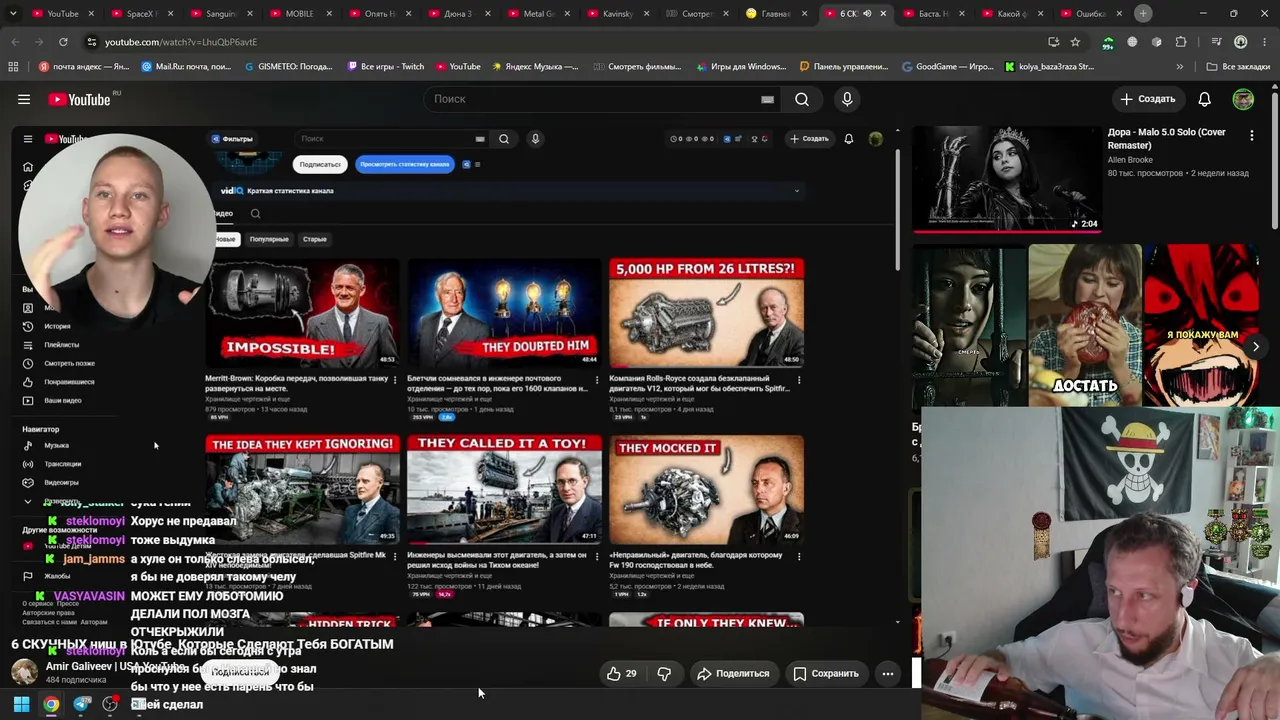Open the YouTube guide hamburger menu

24,99
